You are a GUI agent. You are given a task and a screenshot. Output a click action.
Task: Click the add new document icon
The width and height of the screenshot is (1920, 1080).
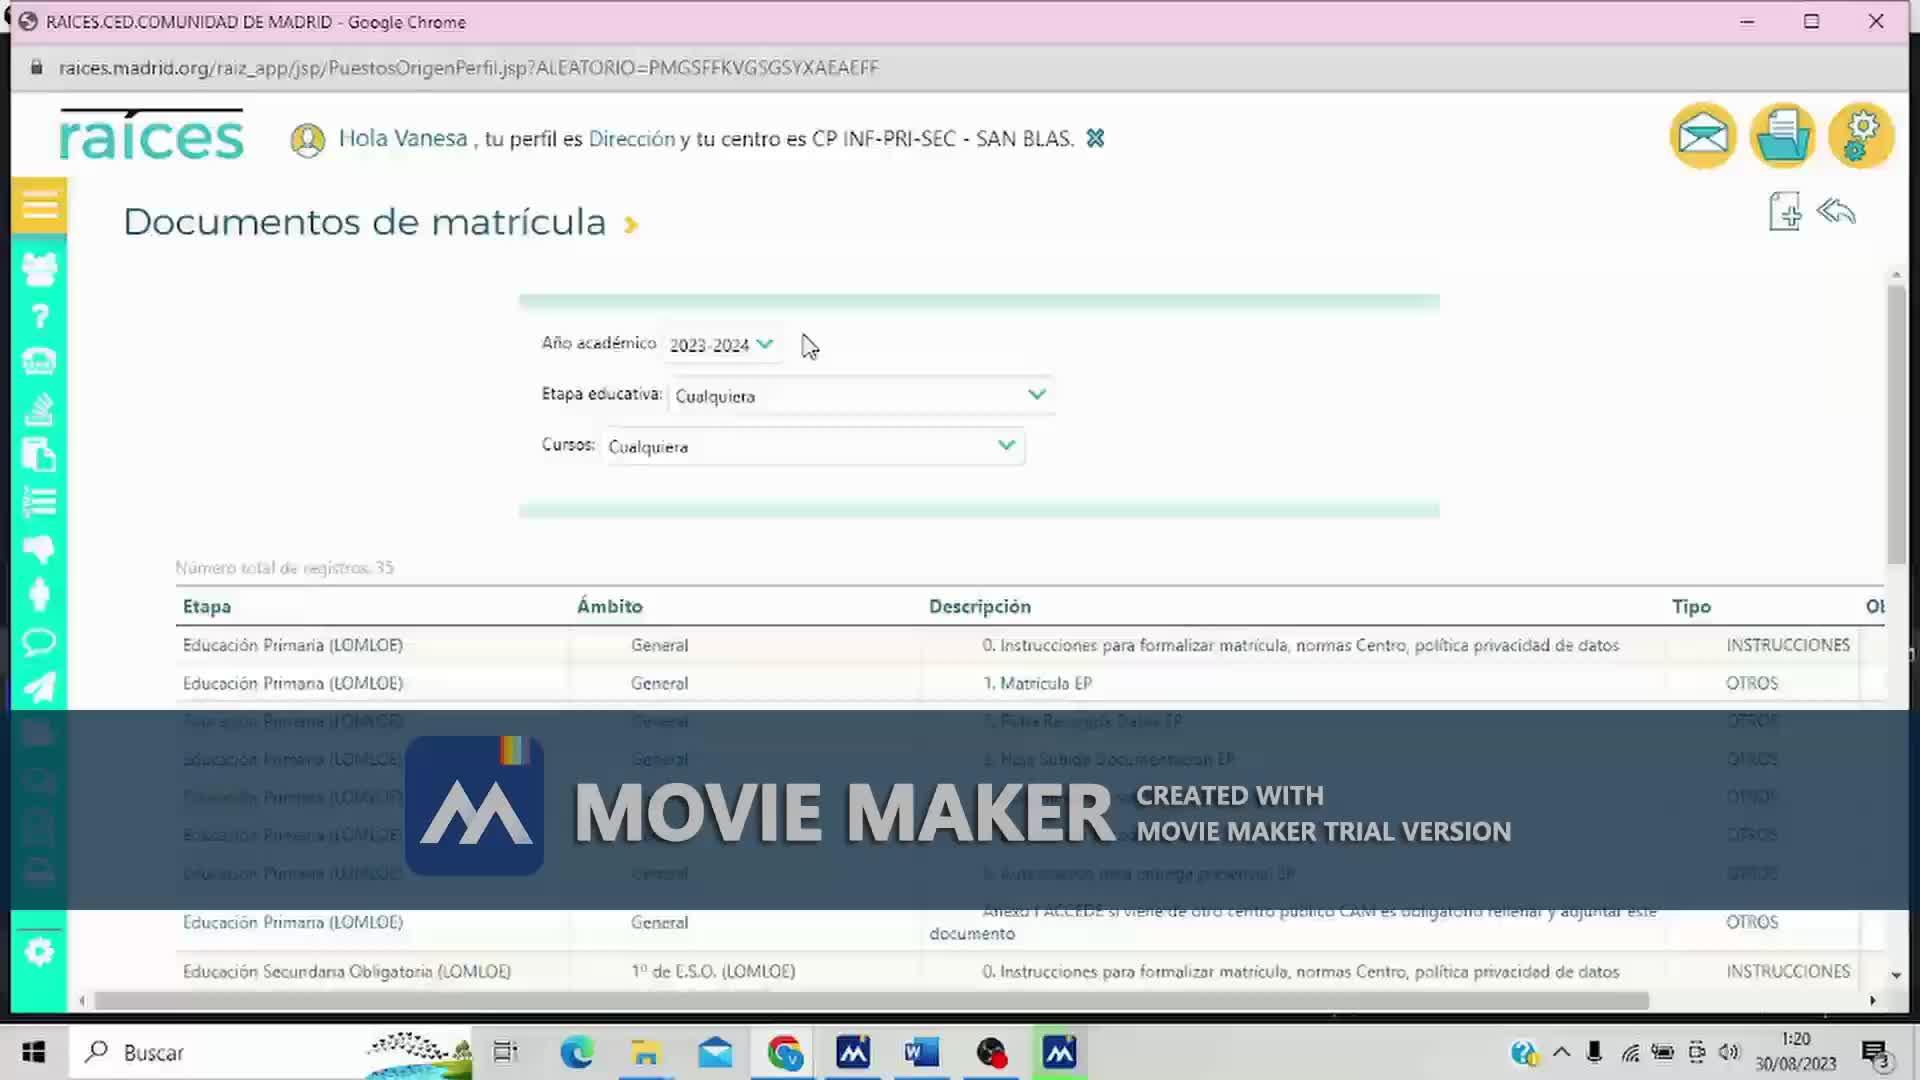click(x=1784, y=212)
